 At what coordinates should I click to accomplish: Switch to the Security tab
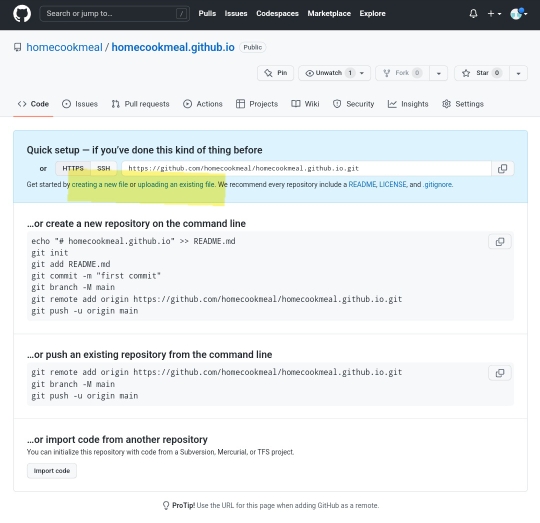pos(353,104)
